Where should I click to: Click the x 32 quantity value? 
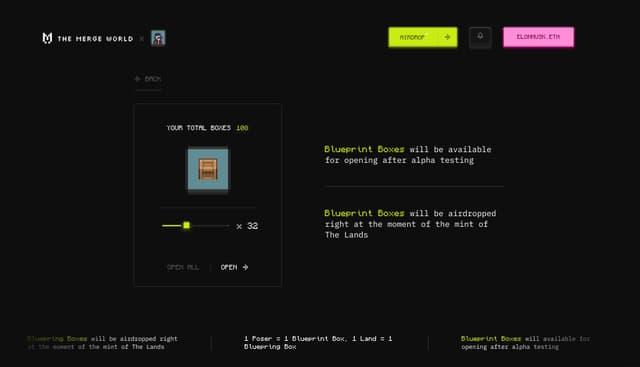(x=247, y=226)
